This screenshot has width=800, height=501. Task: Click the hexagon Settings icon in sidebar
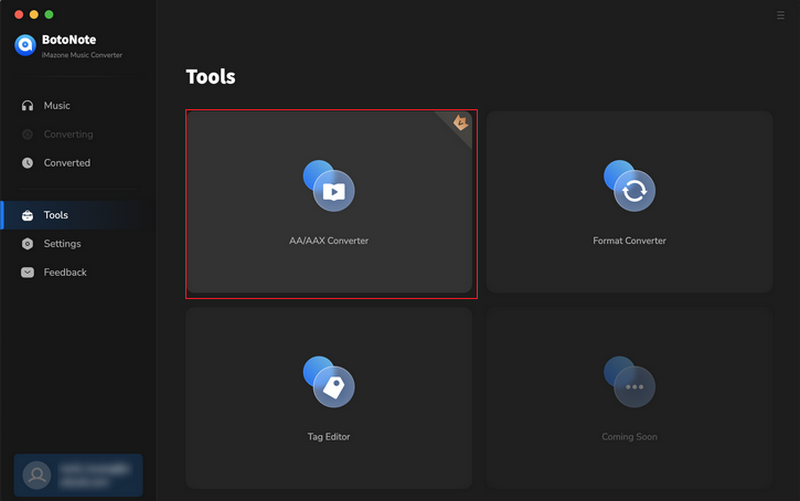[x=27, y=244]
